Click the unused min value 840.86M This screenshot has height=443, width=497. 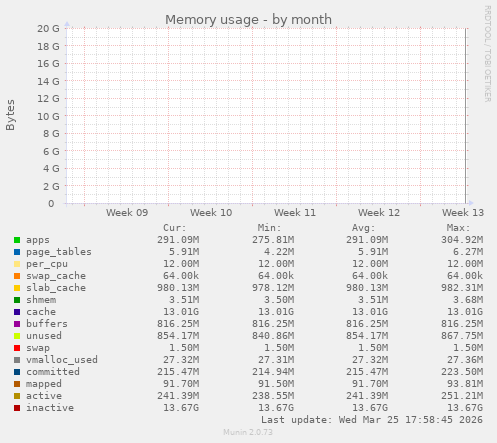273,336
